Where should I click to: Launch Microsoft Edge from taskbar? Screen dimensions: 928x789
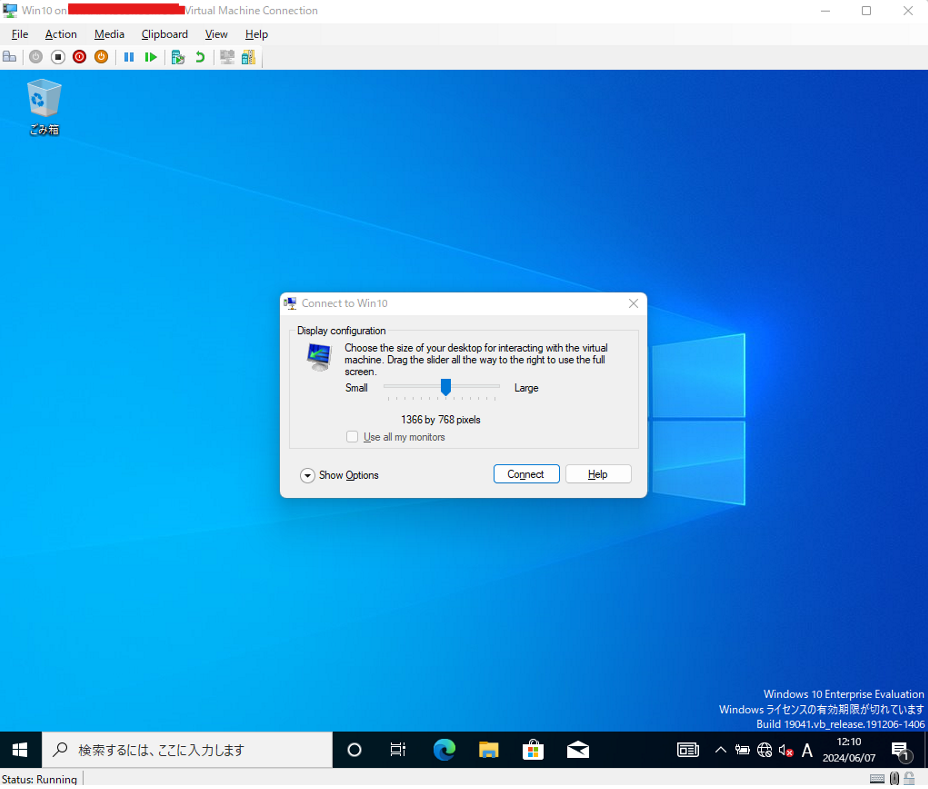point(444,750)
